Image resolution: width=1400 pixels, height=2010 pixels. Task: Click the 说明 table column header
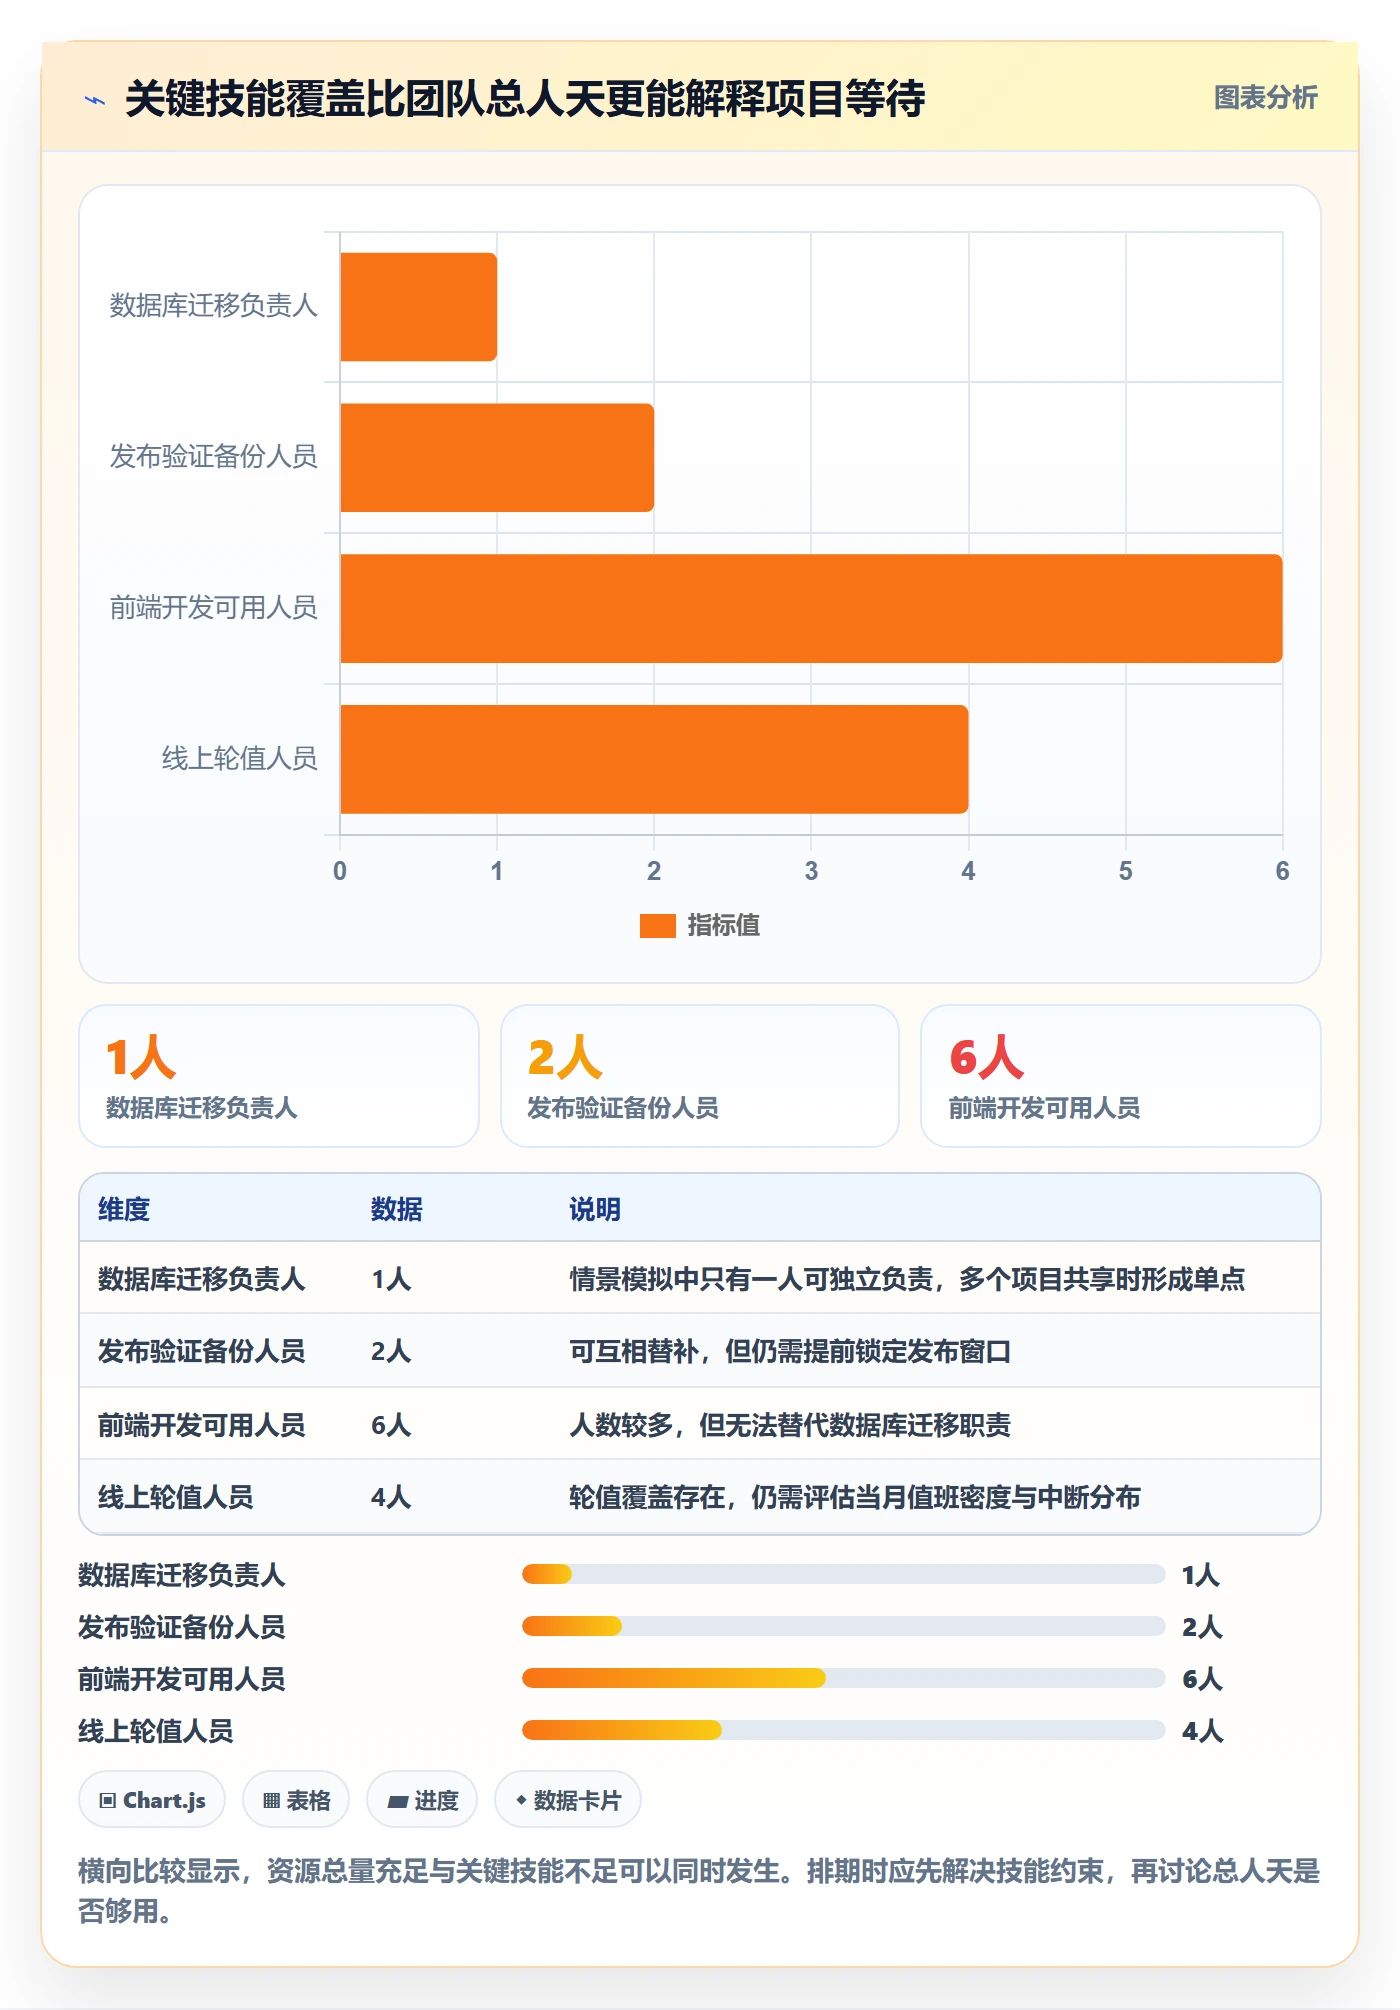tap(595, 1209)
